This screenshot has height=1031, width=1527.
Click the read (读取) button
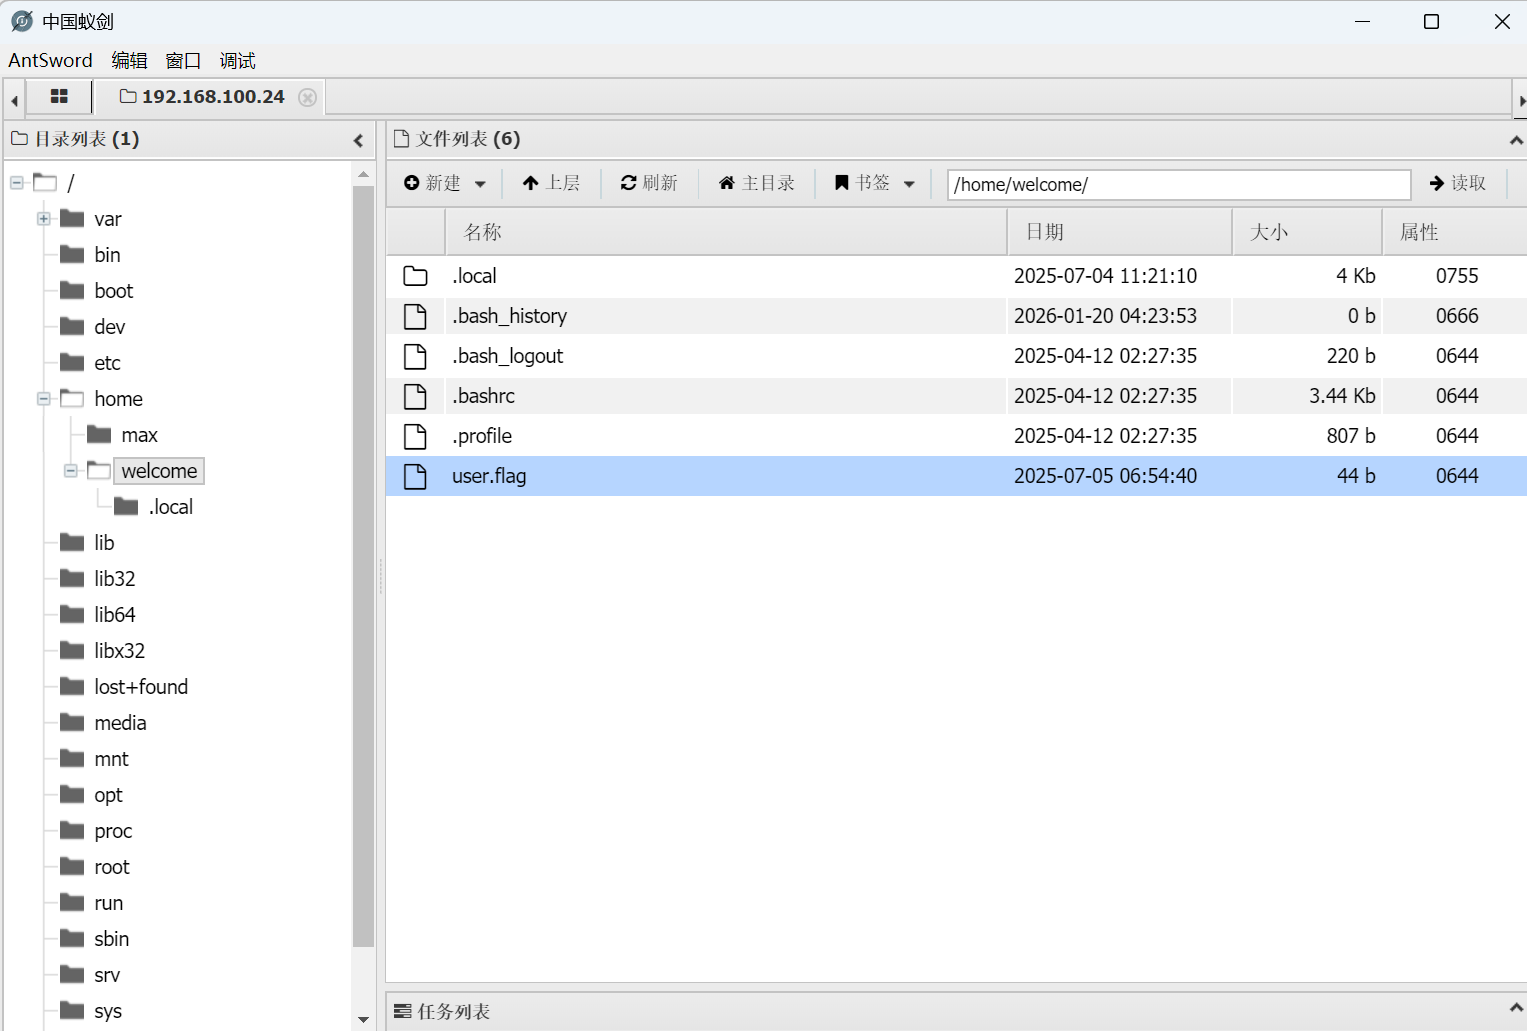1458,183
